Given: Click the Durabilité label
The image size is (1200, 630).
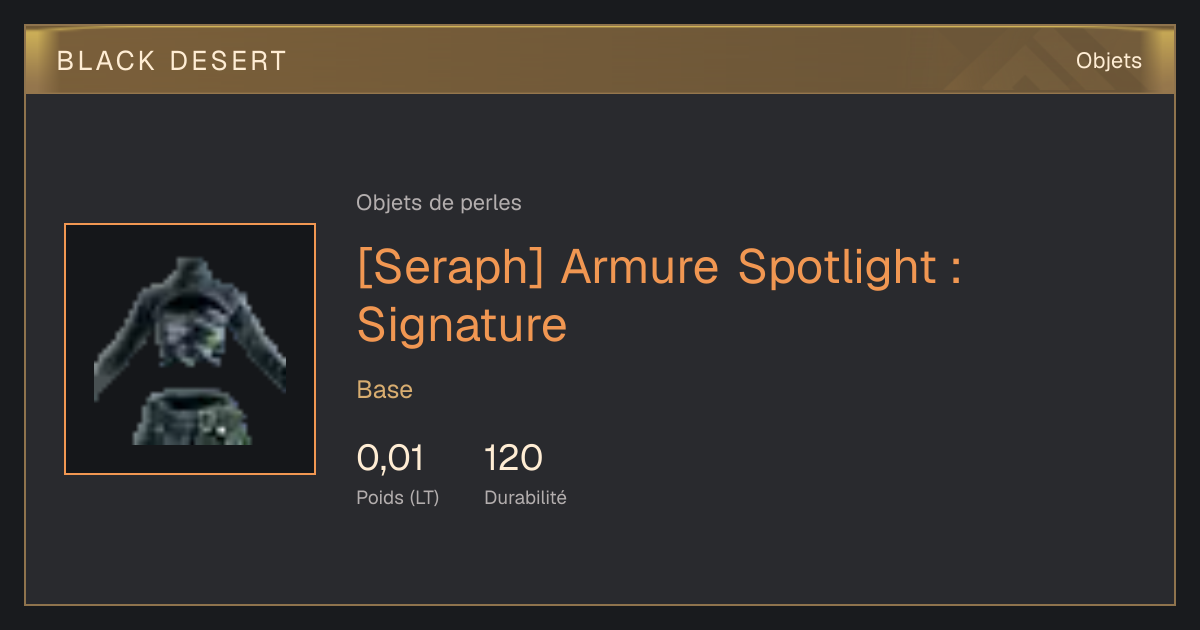Looking at the screenshot, I should tap(525, 497).
